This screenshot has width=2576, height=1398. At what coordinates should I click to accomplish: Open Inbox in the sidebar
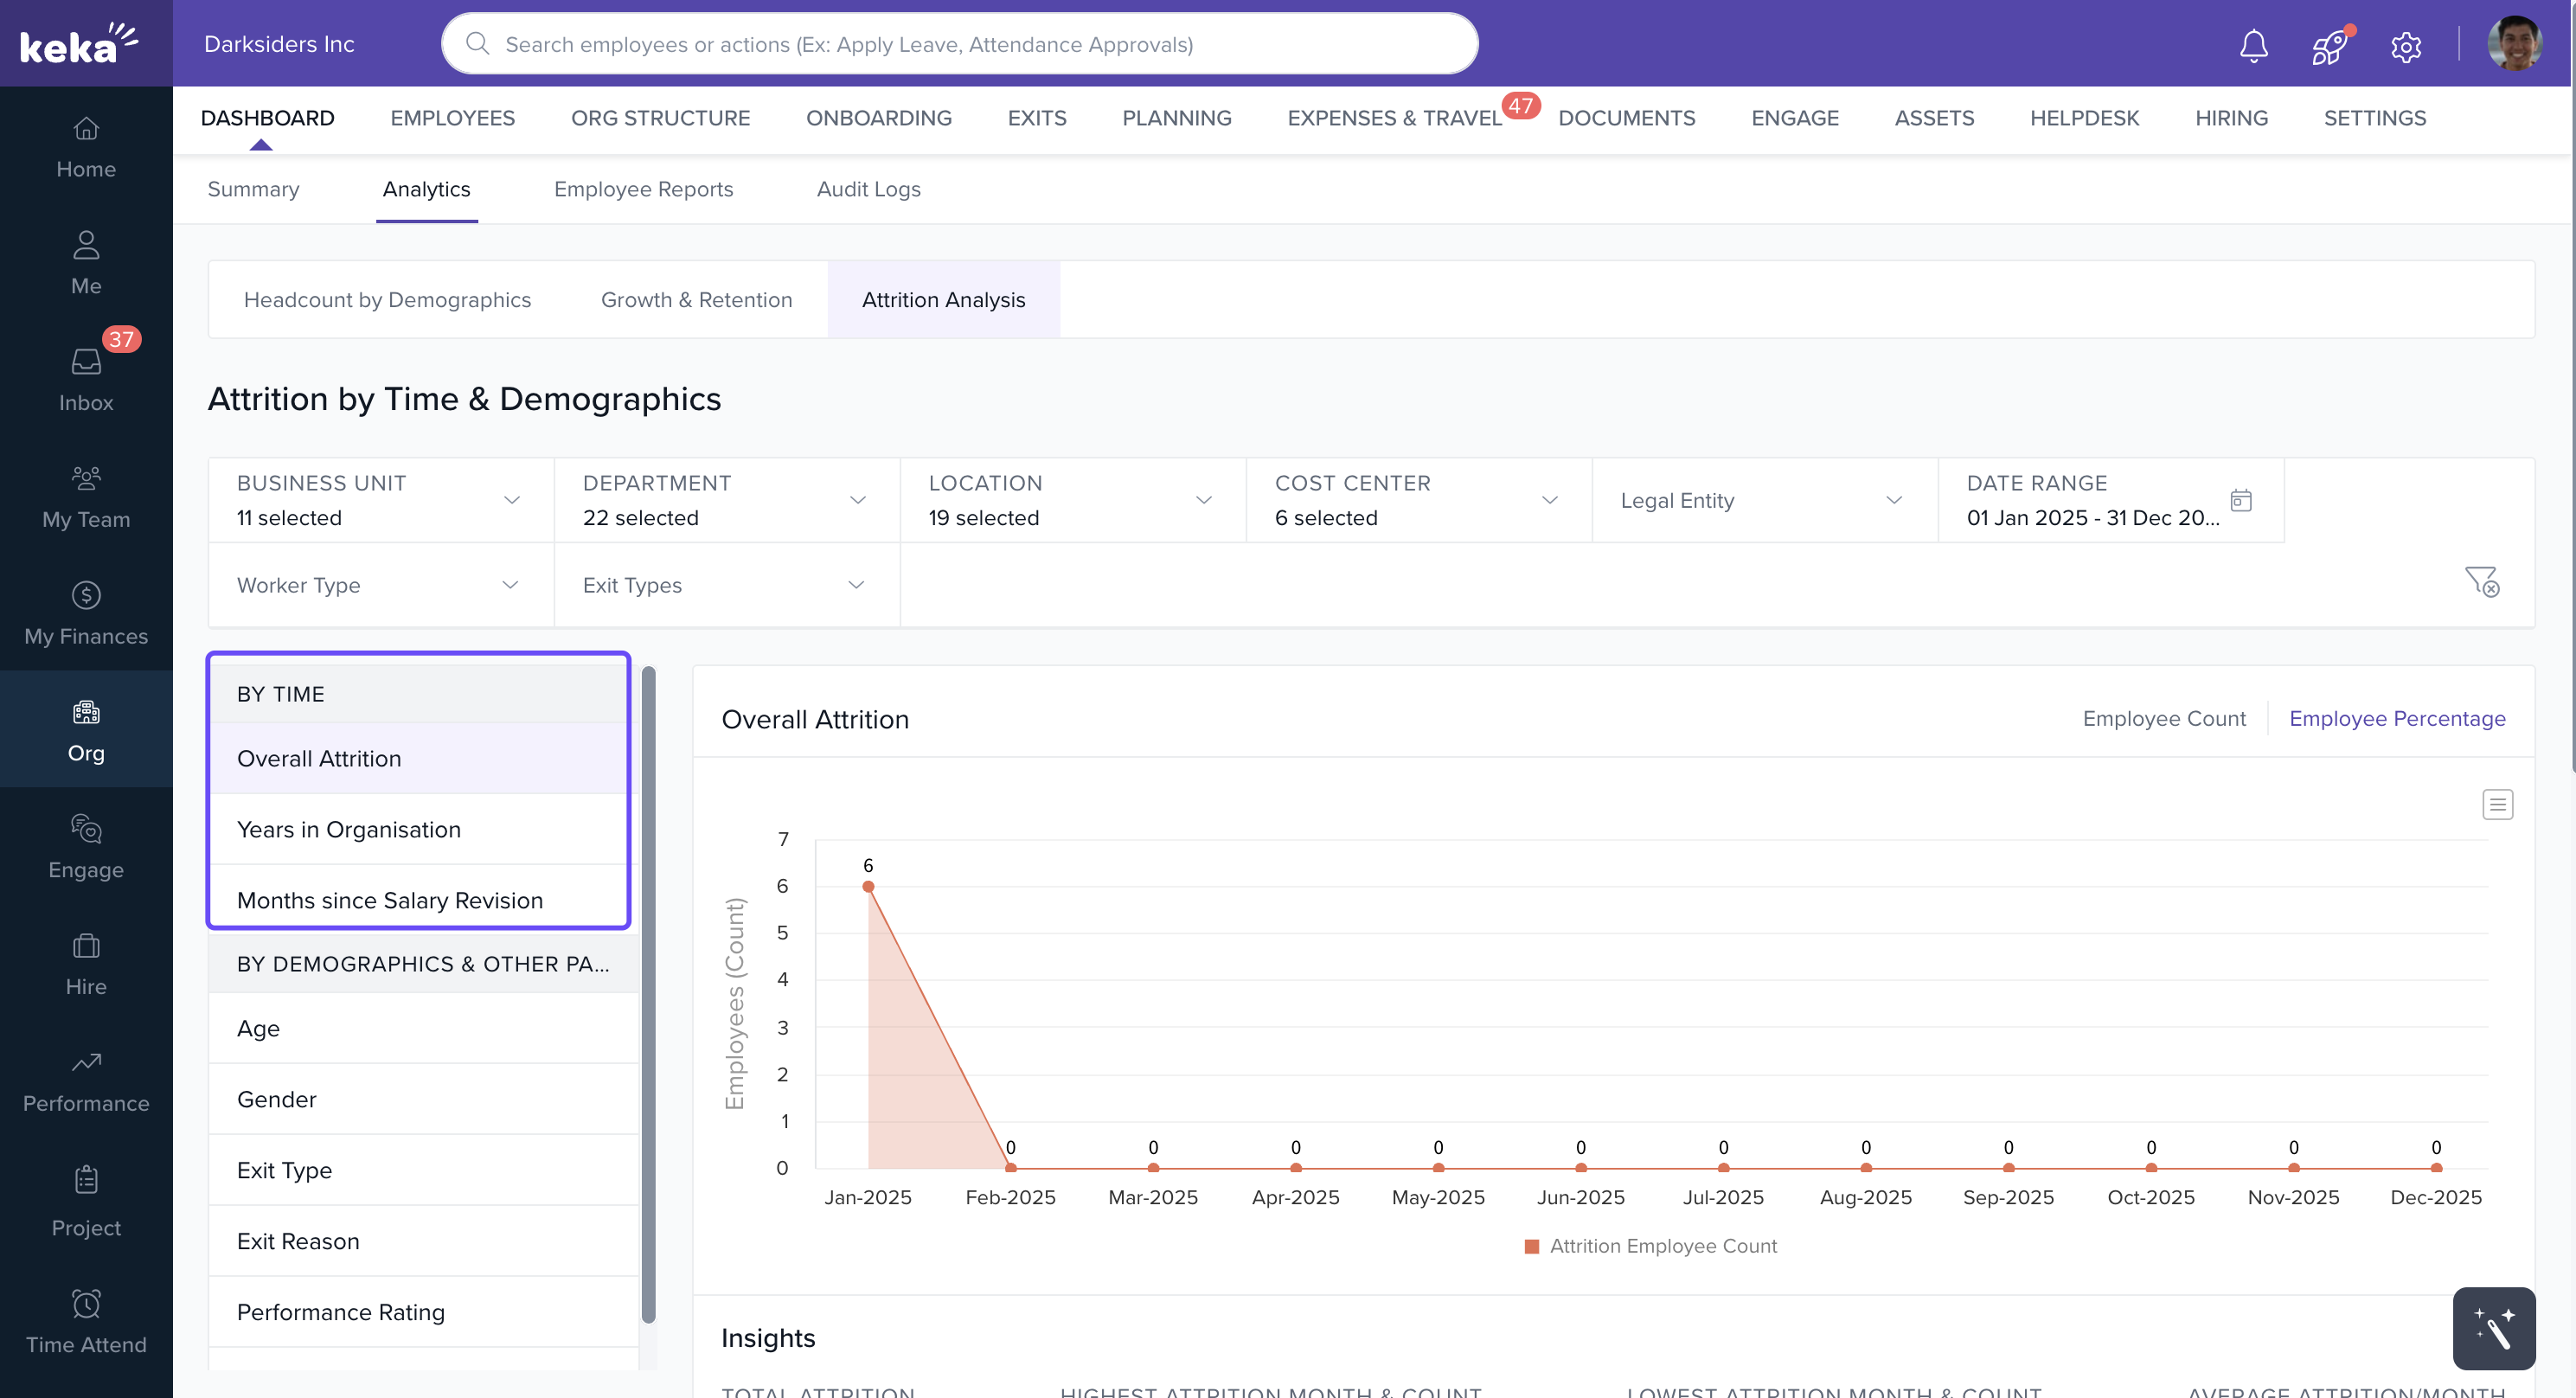pos(86,379)
